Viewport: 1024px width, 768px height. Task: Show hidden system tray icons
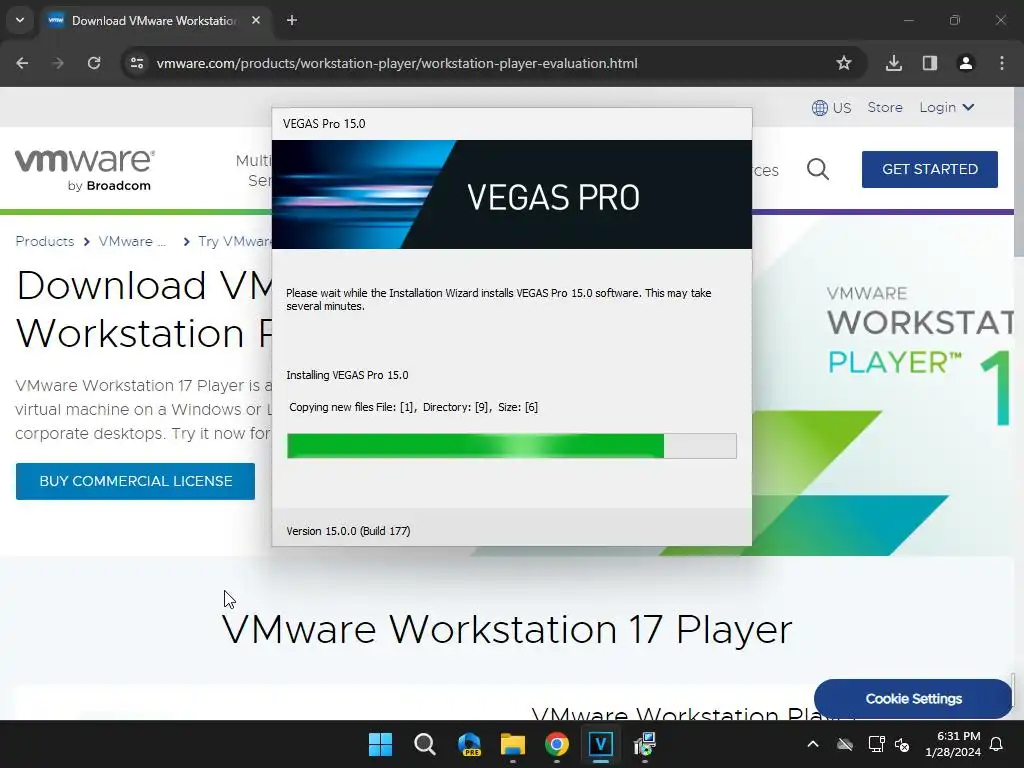812,744
